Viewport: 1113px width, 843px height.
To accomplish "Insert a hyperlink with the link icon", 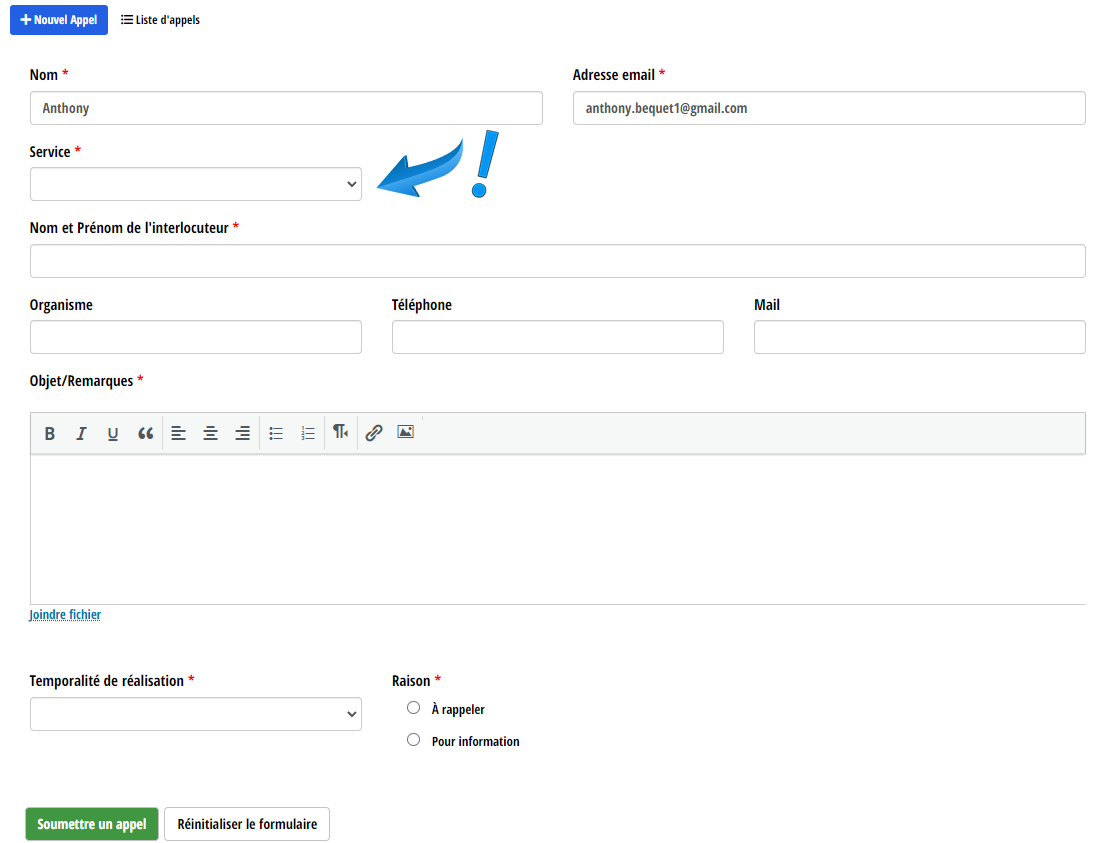I will point(374,433).
